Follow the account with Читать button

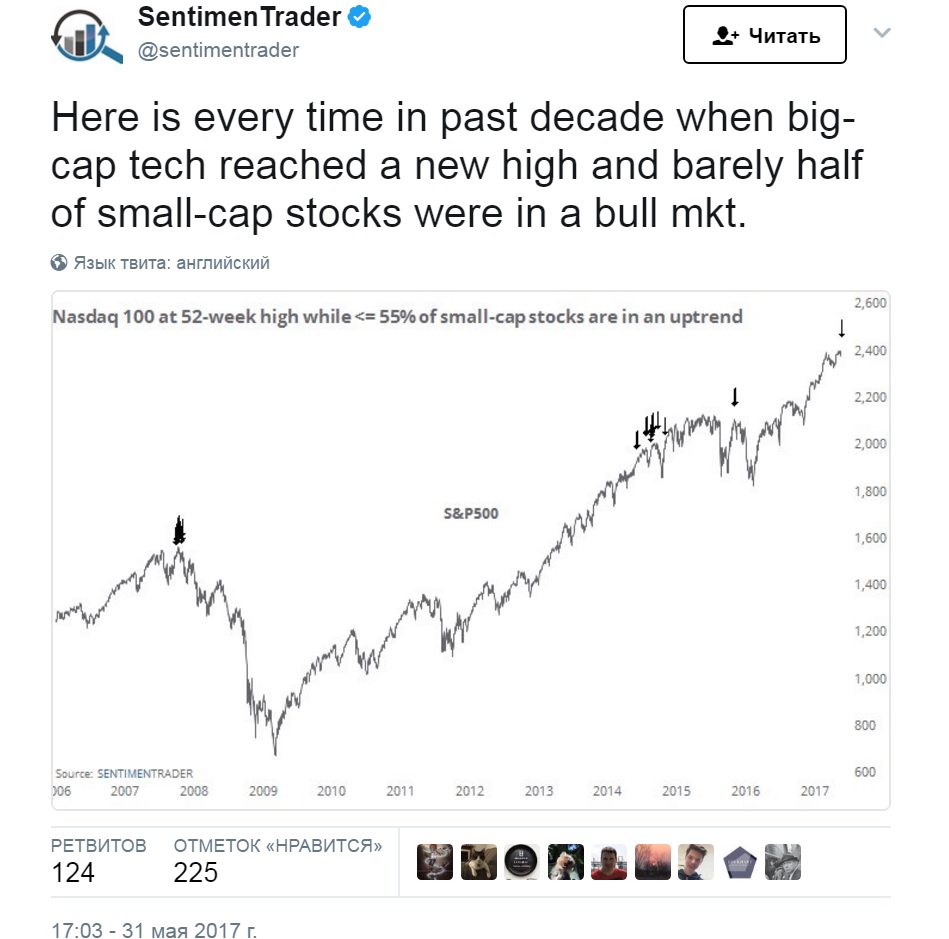pos(764,35)
